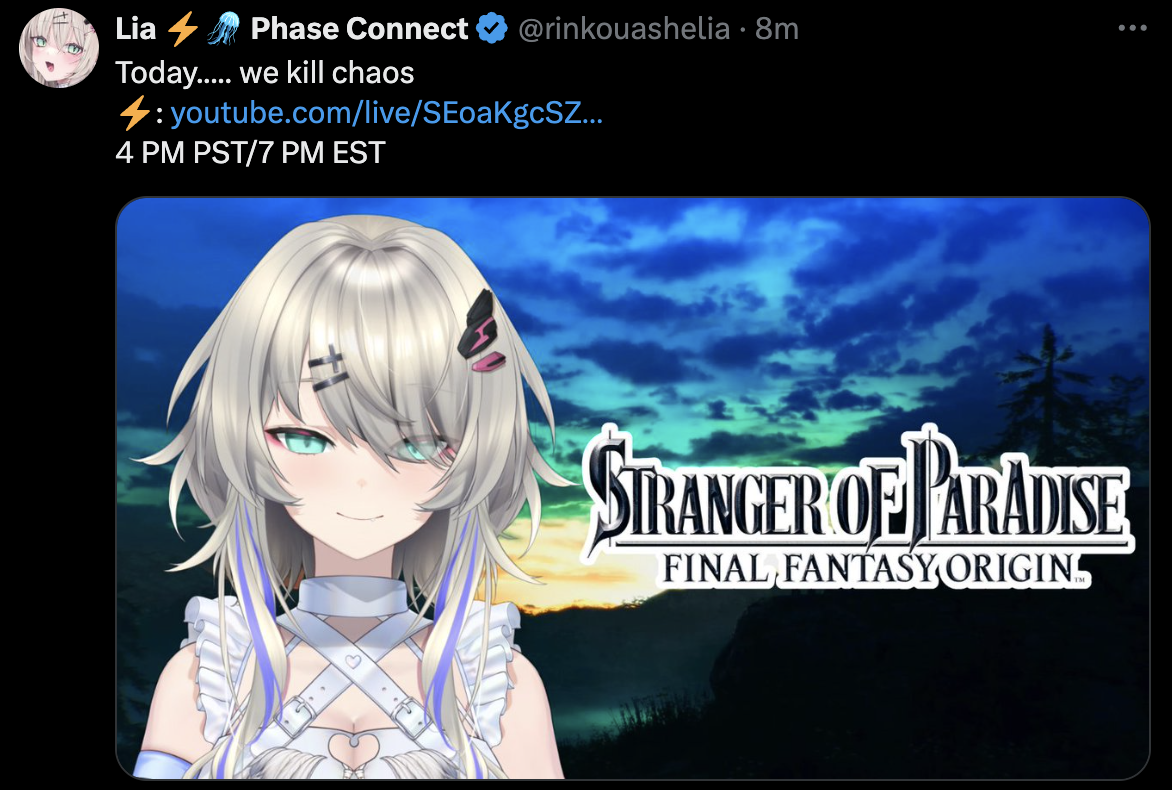1172x790 pixels.
Task: Click the lightning emoji before the YouTube link
Action: [135, 114]
